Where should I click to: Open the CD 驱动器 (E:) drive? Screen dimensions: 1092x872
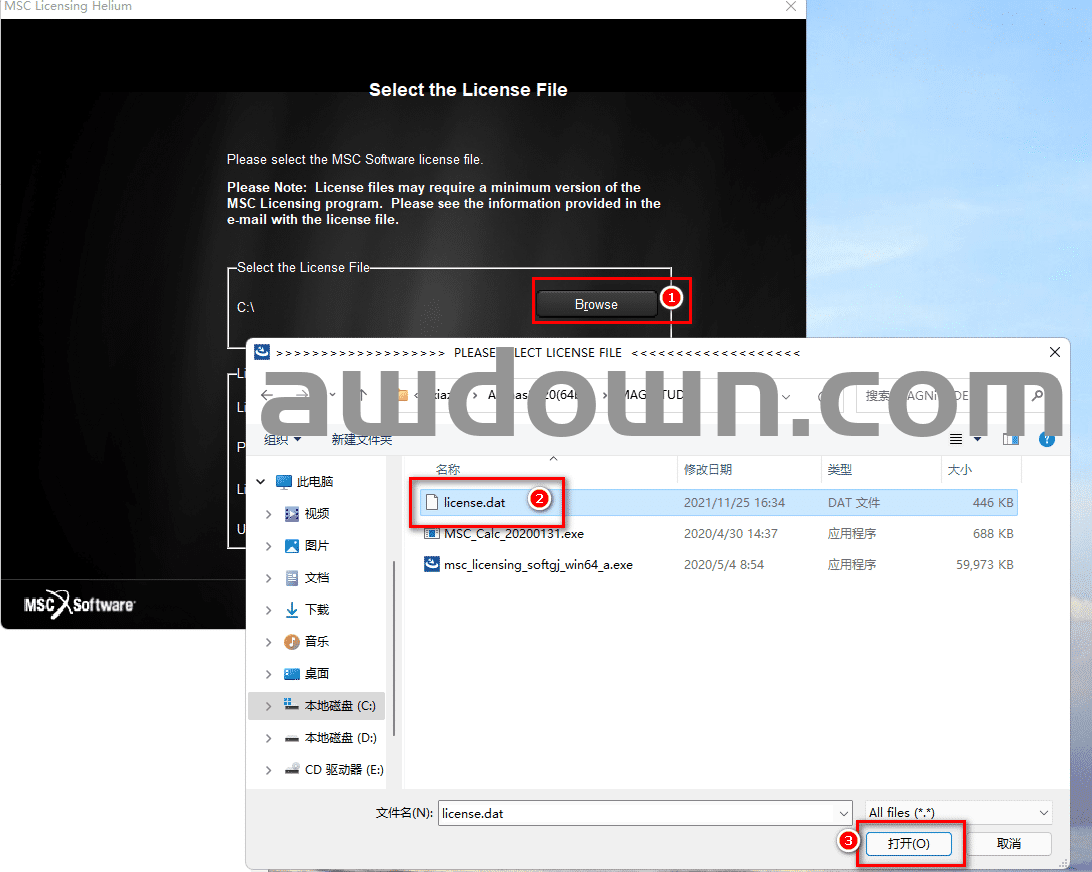(x=343, y=770)
